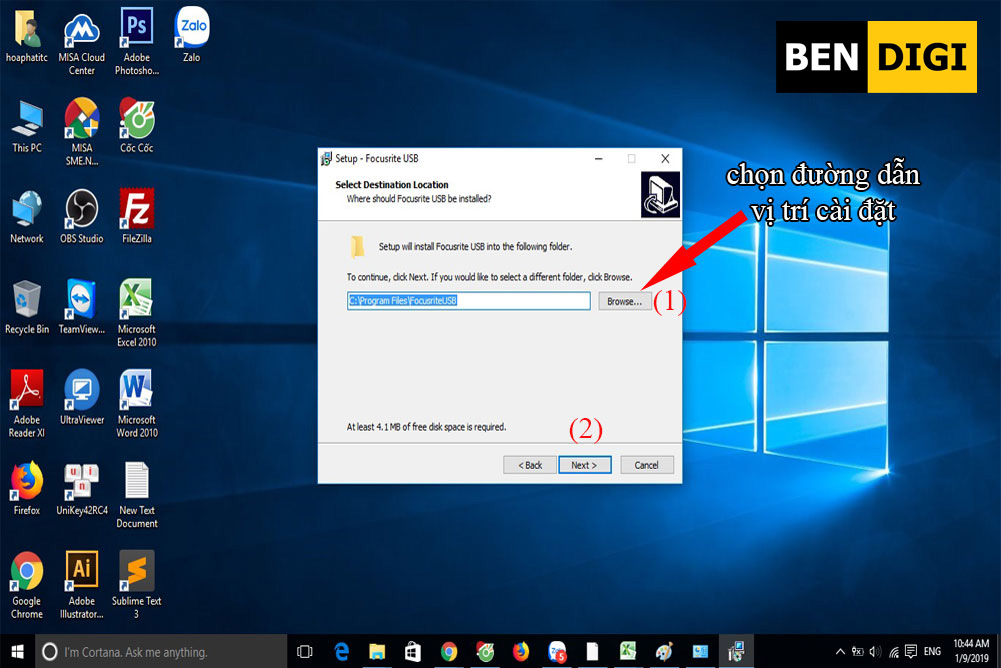This screenshot has width=1001, height=668.
Task: Switch to Excel on taskbar
Action: coord(628,651)
